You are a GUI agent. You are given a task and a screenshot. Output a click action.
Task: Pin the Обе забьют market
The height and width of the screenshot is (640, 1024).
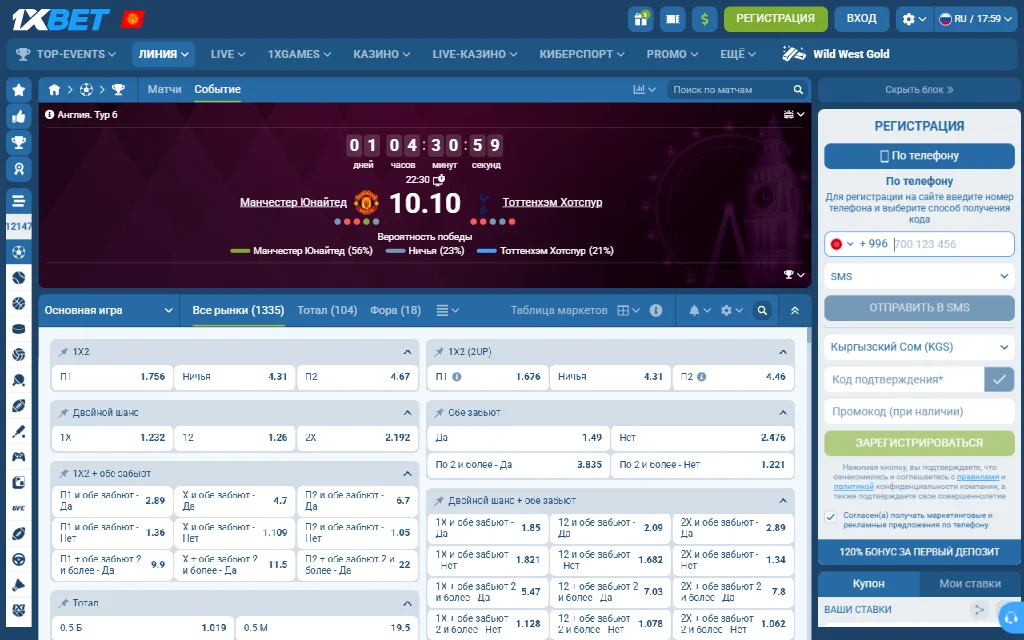439,413
